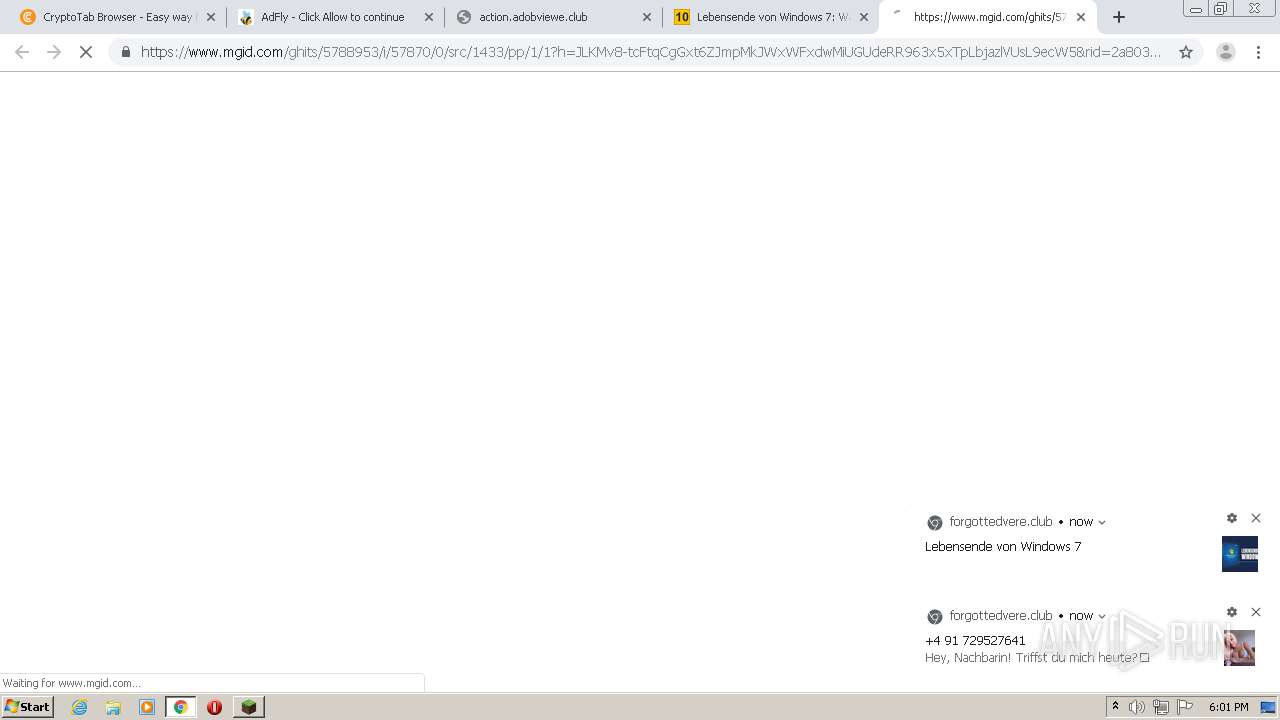Open the volume speaker tray icon
Screen dimensions: 1280x720
(x=1137, y=707)
